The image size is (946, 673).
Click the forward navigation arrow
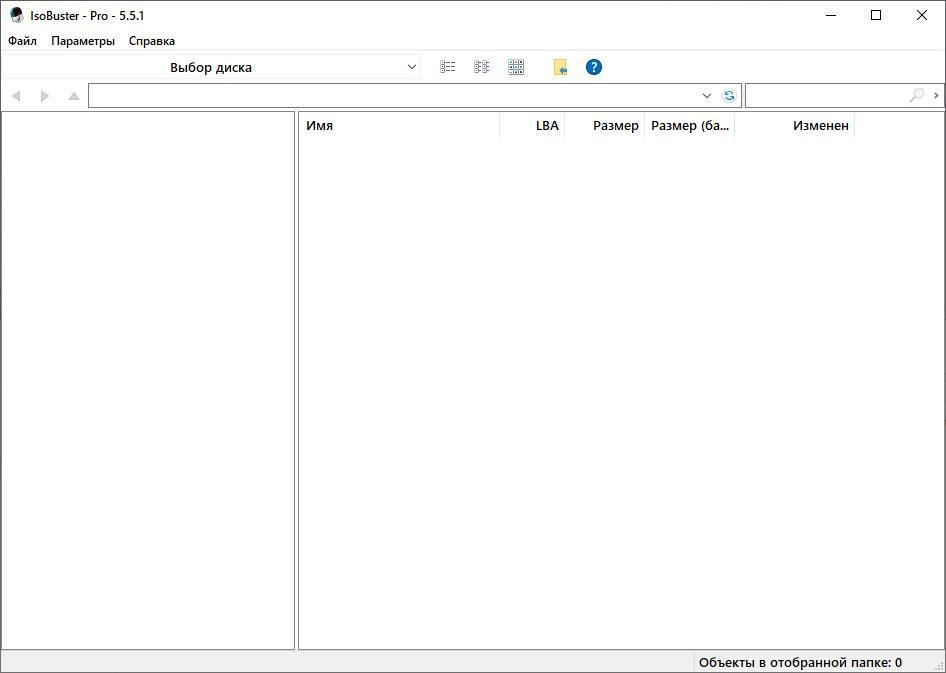[45, 96]
